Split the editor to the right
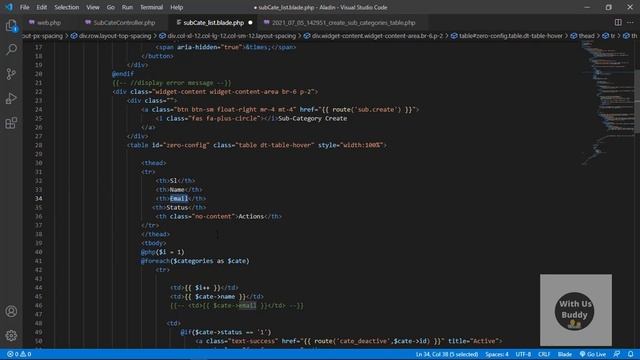This screenshot has width=640, height=360. pos(618,22)
